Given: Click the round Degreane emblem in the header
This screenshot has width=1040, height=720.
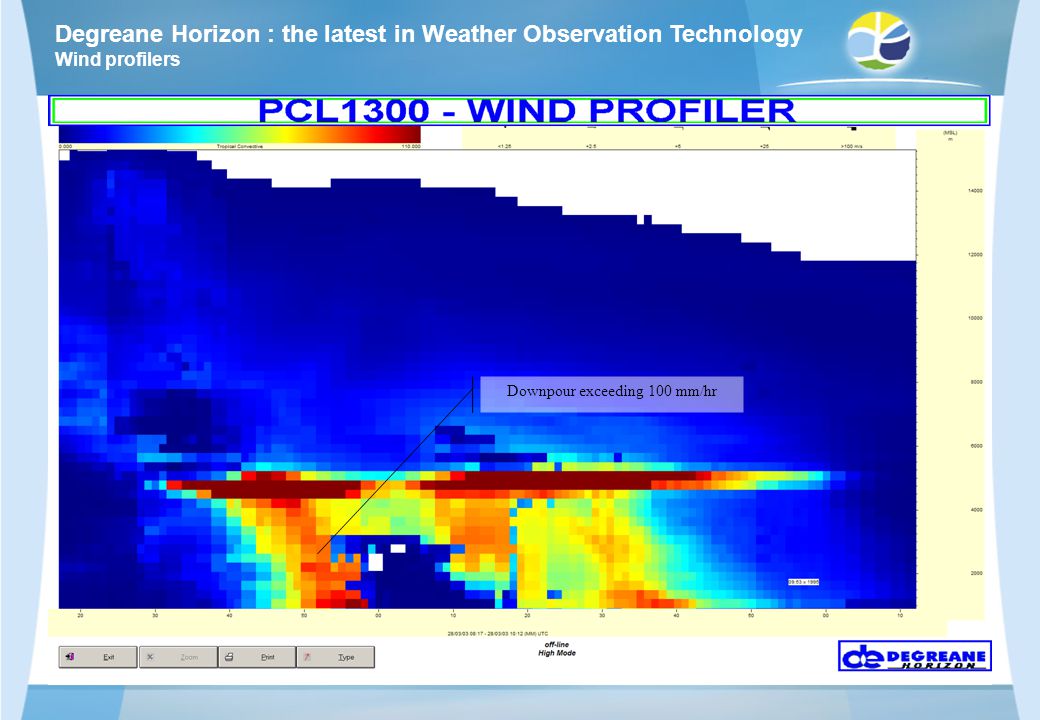Looking at the screenshot, I should point(879,42).
